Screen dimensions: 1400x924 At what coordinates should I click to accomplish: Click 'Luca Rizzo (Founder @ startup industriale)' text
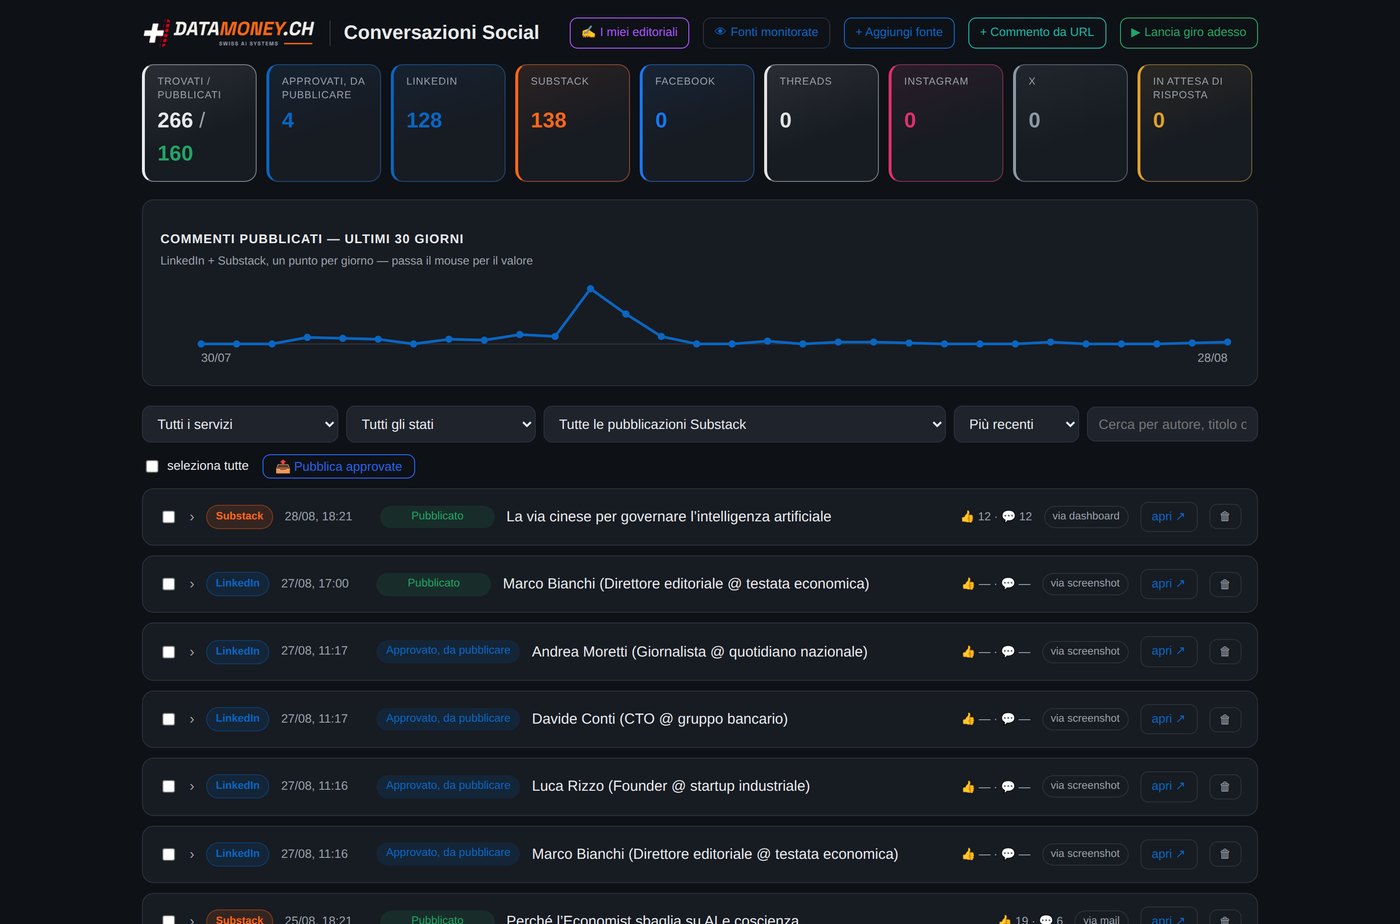coord(671,786)
